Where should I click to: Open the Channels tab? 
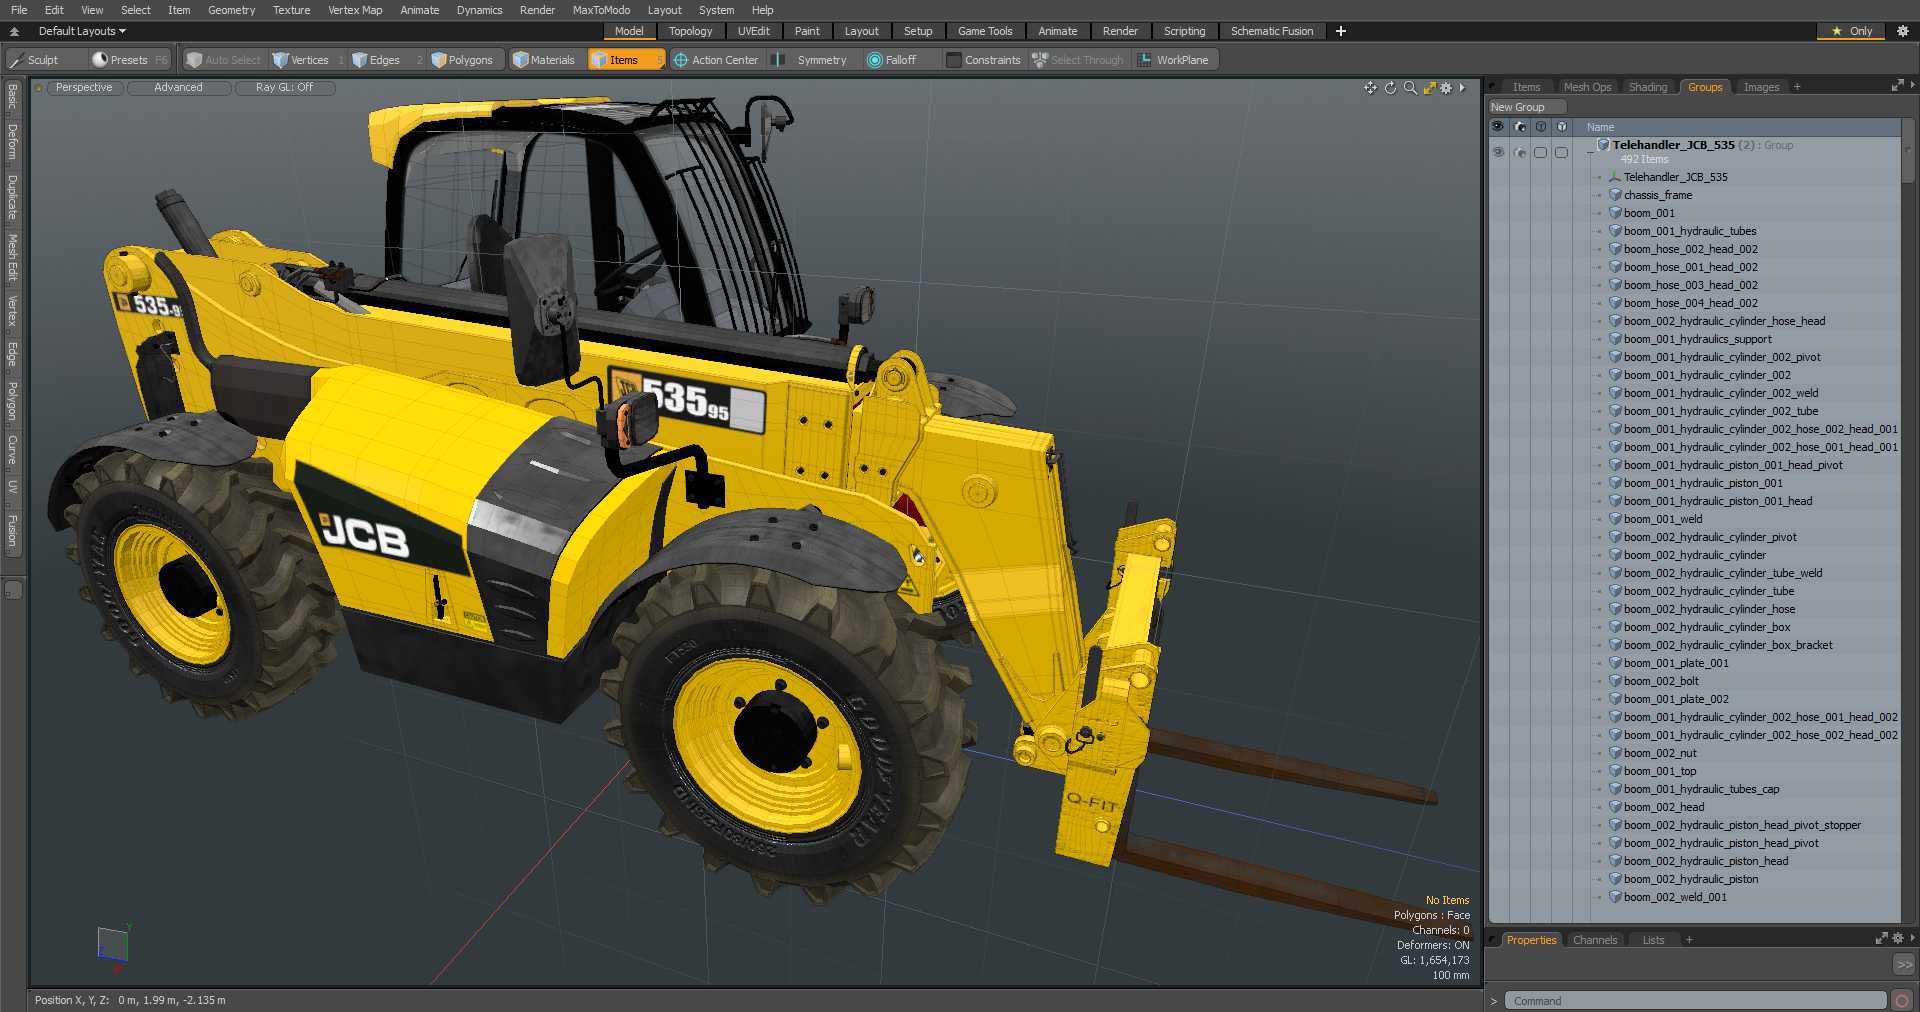tap(1594, 940)
